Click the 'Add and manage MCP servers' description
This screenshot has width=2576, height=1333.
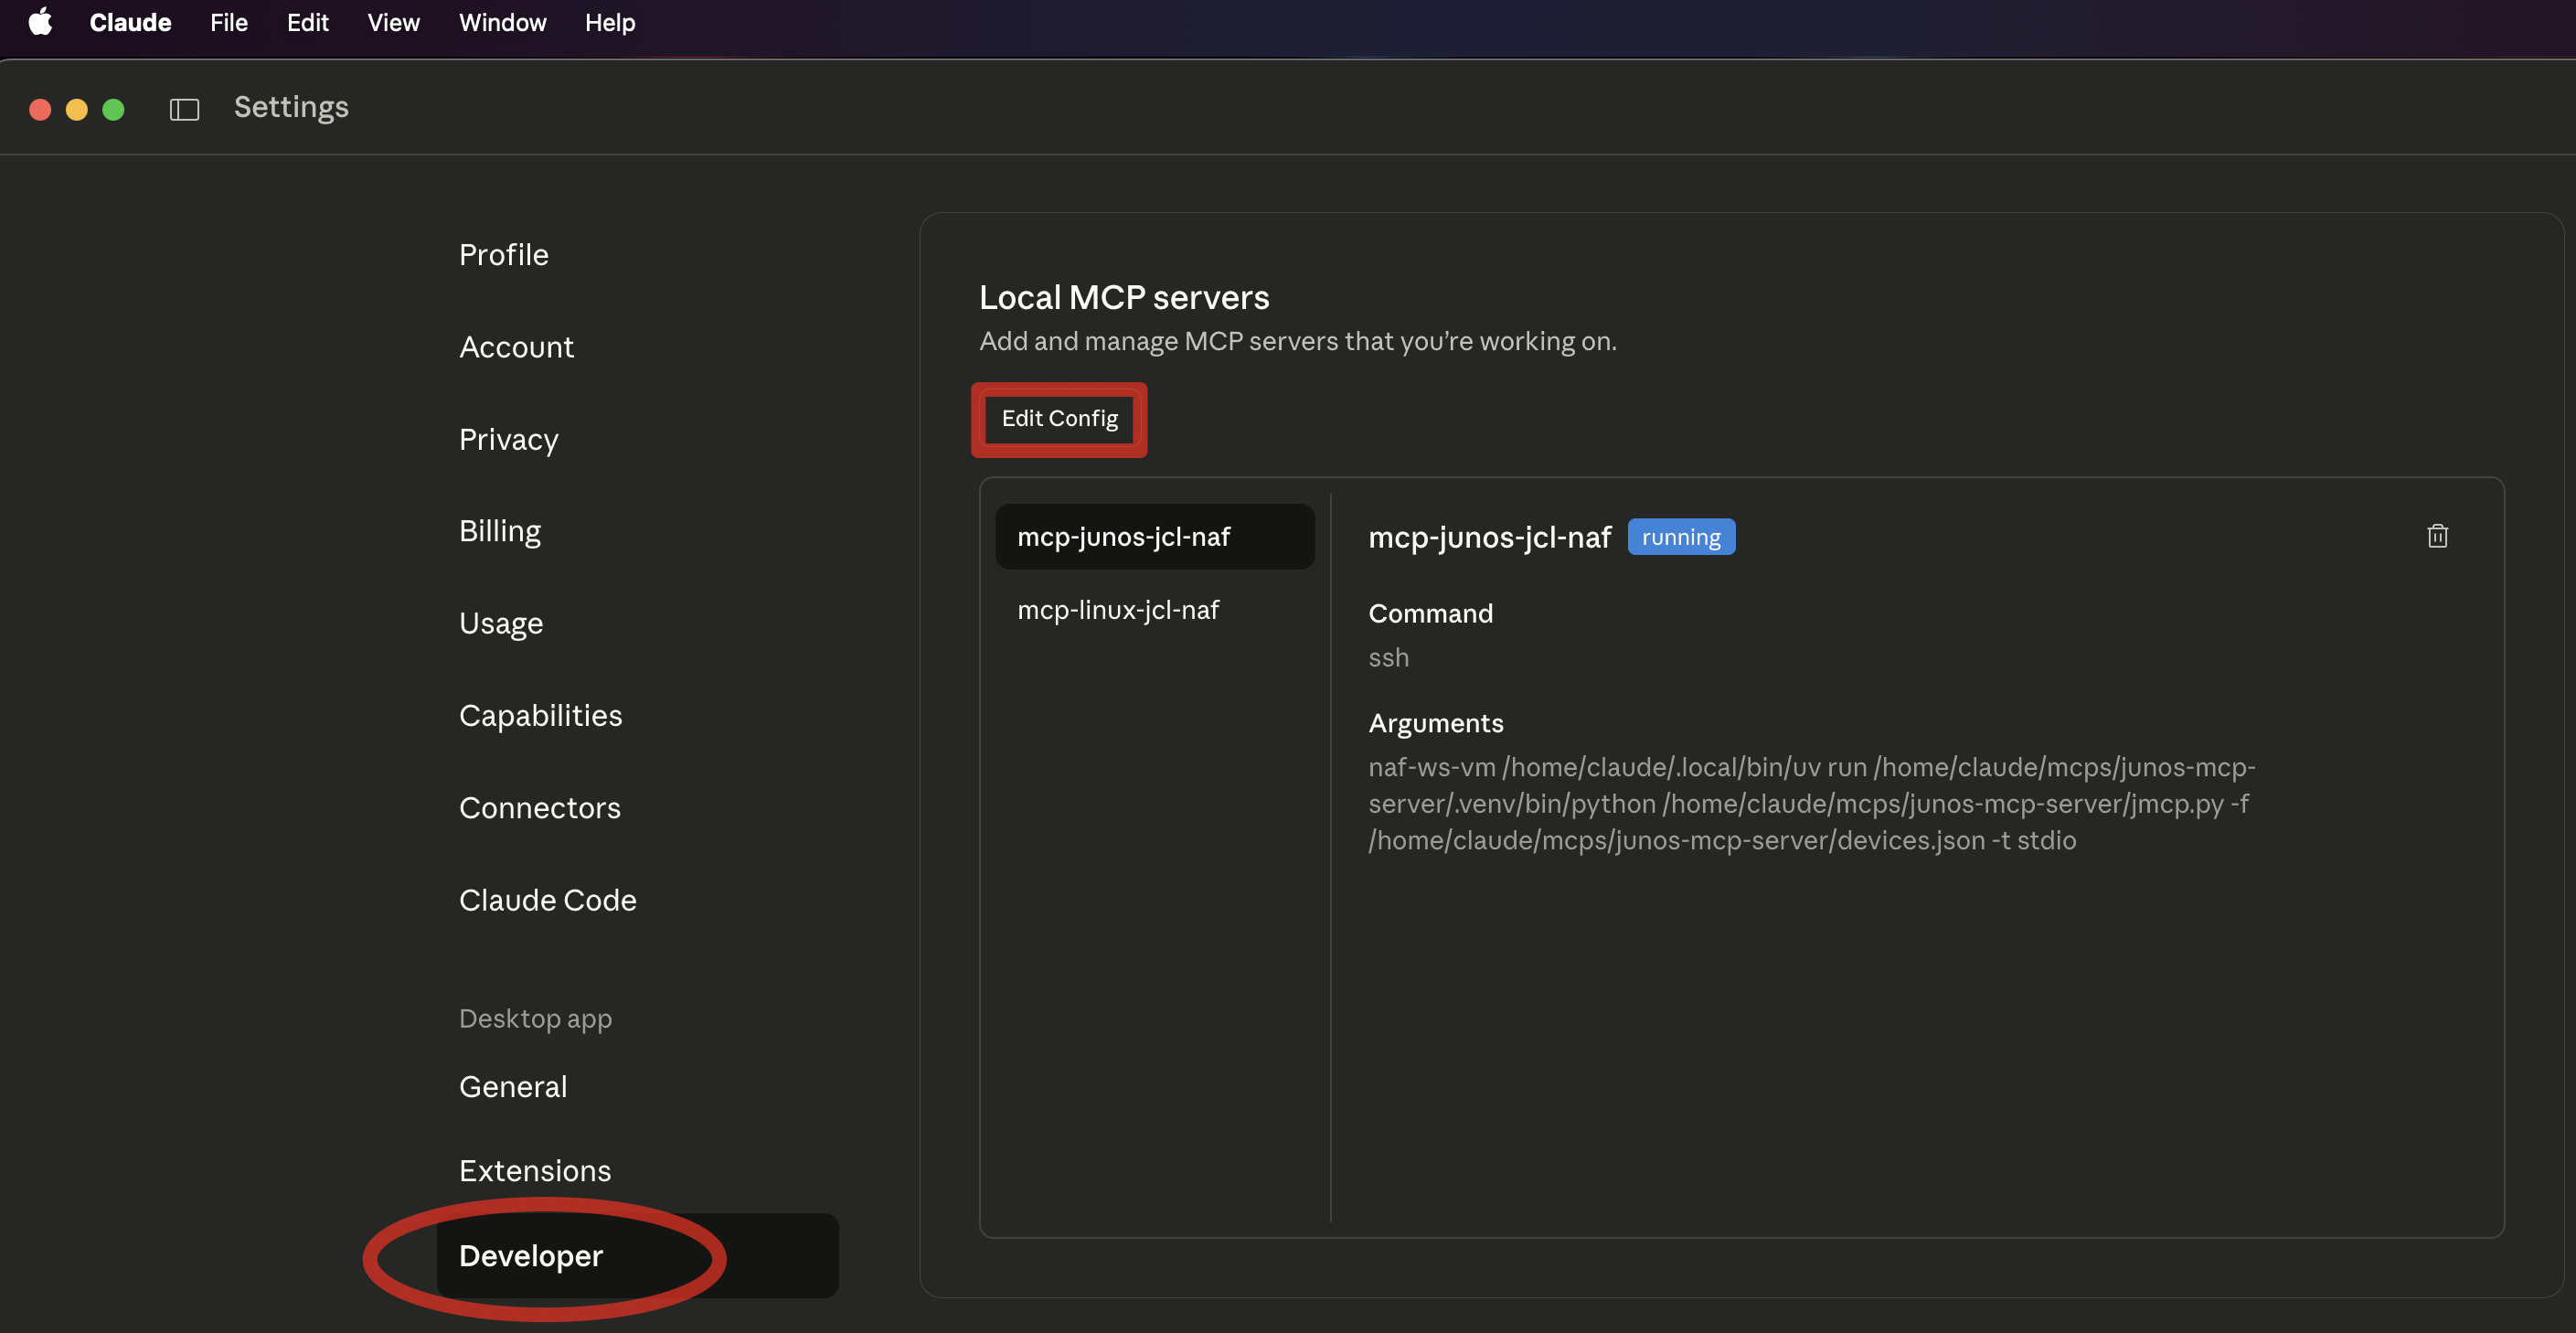tap(1298, 341)
